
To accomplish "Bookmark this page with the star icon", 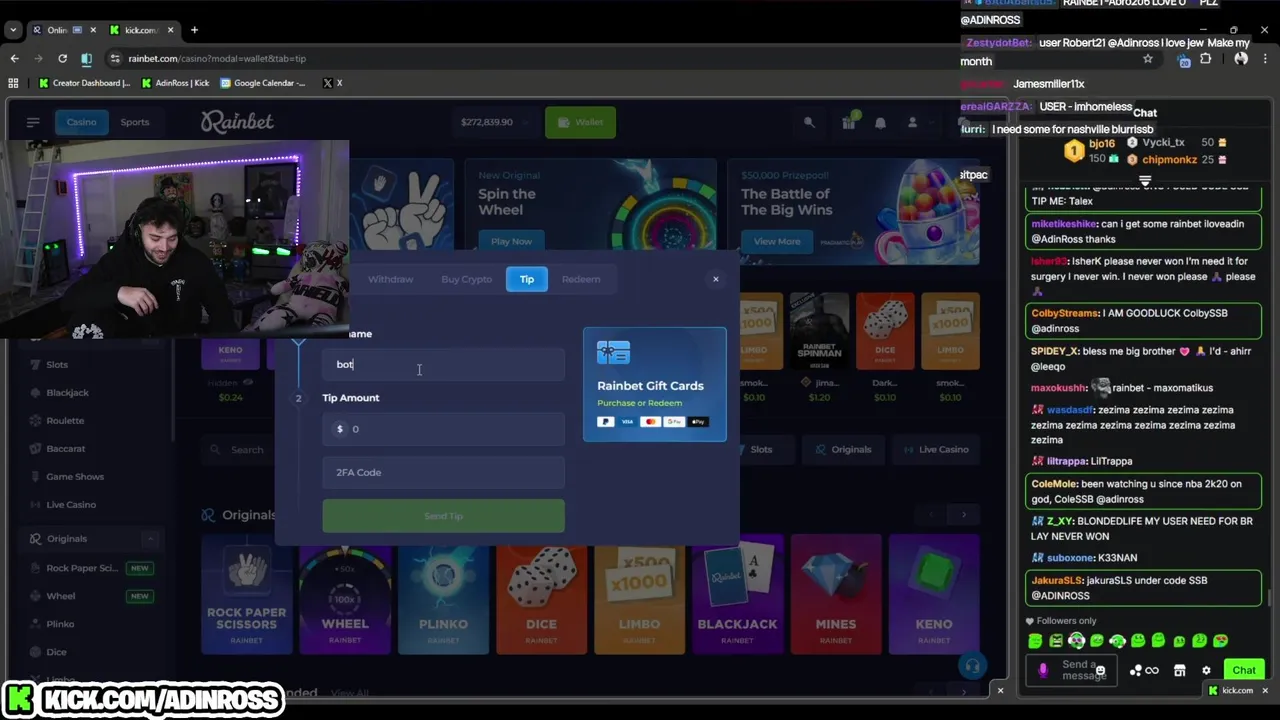I will coord(1148,59).
